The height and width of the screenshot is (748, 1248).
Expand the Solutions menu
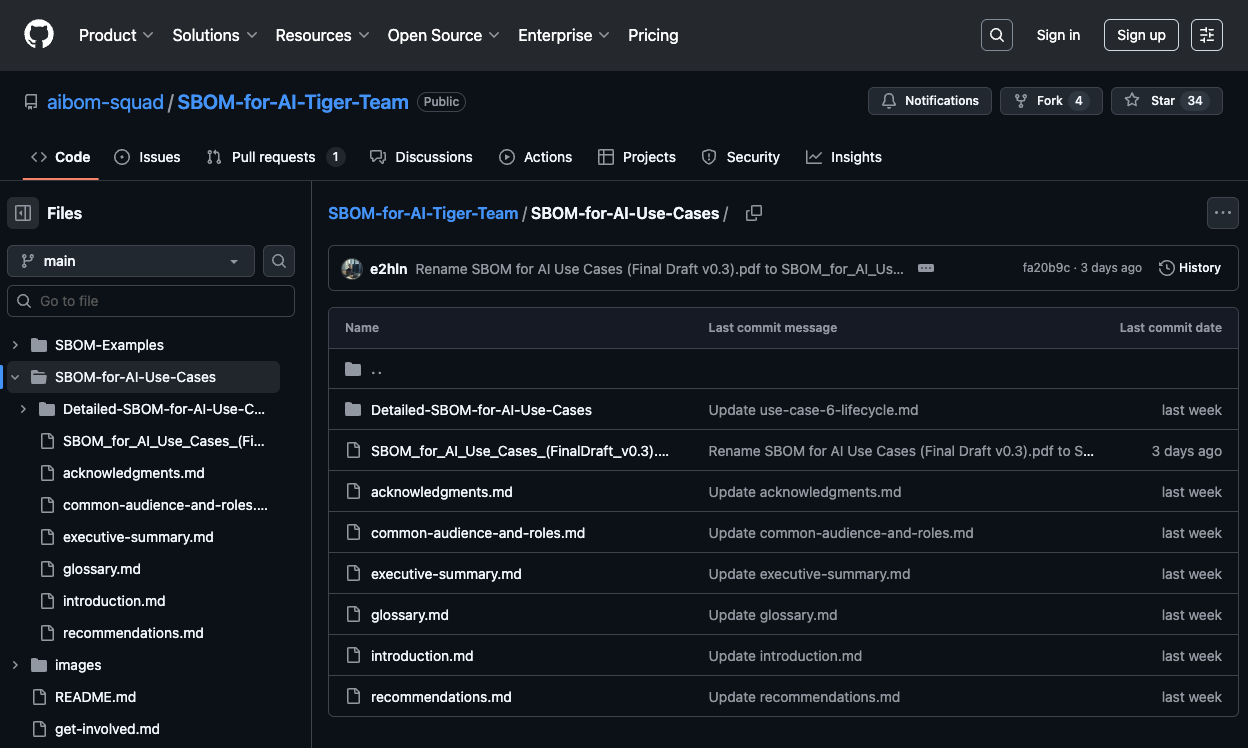tap(215, 35)
